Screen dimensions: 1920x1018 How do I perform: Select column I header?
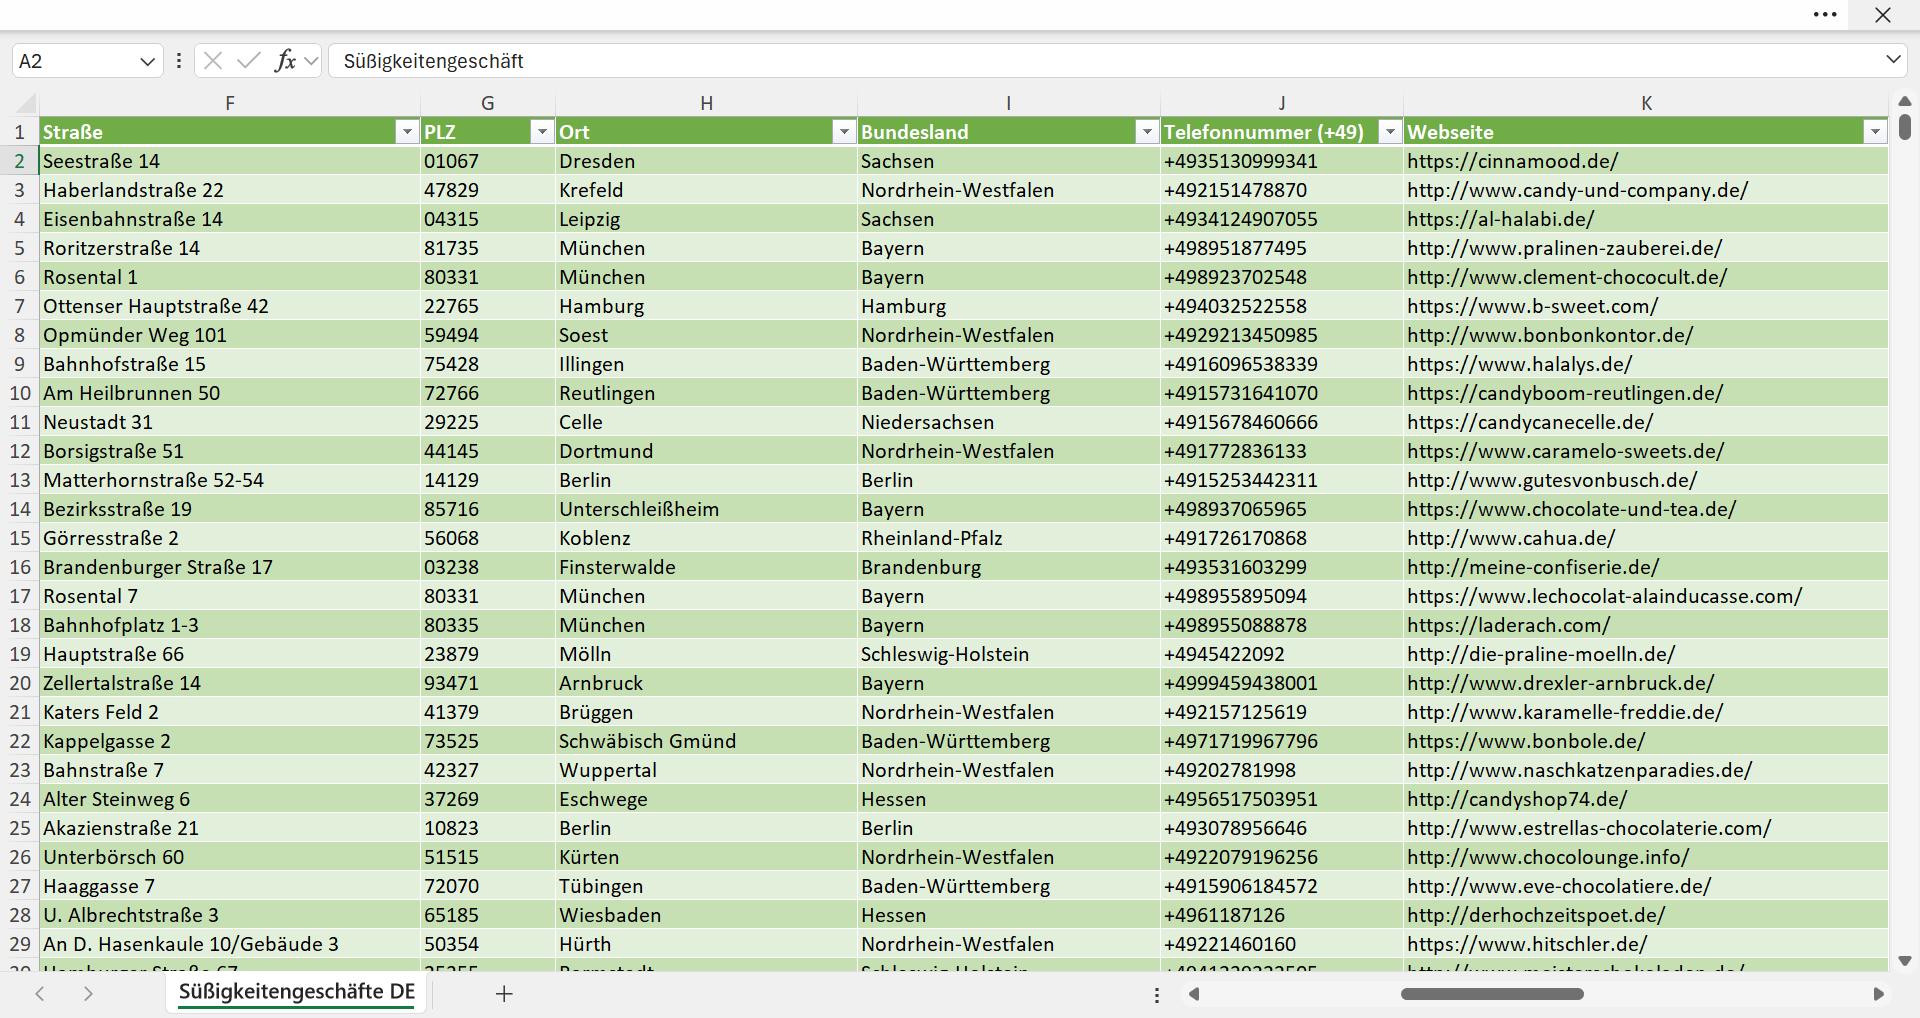click(x=1009, y=103)
